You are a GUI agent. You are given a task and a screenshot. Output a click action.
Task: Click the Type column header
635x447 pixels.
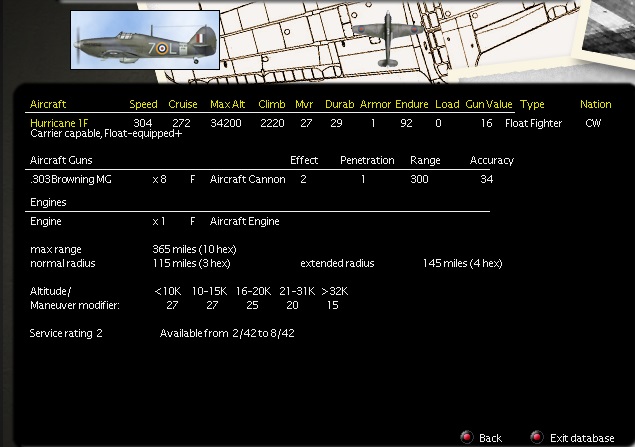tap(532, 104)
